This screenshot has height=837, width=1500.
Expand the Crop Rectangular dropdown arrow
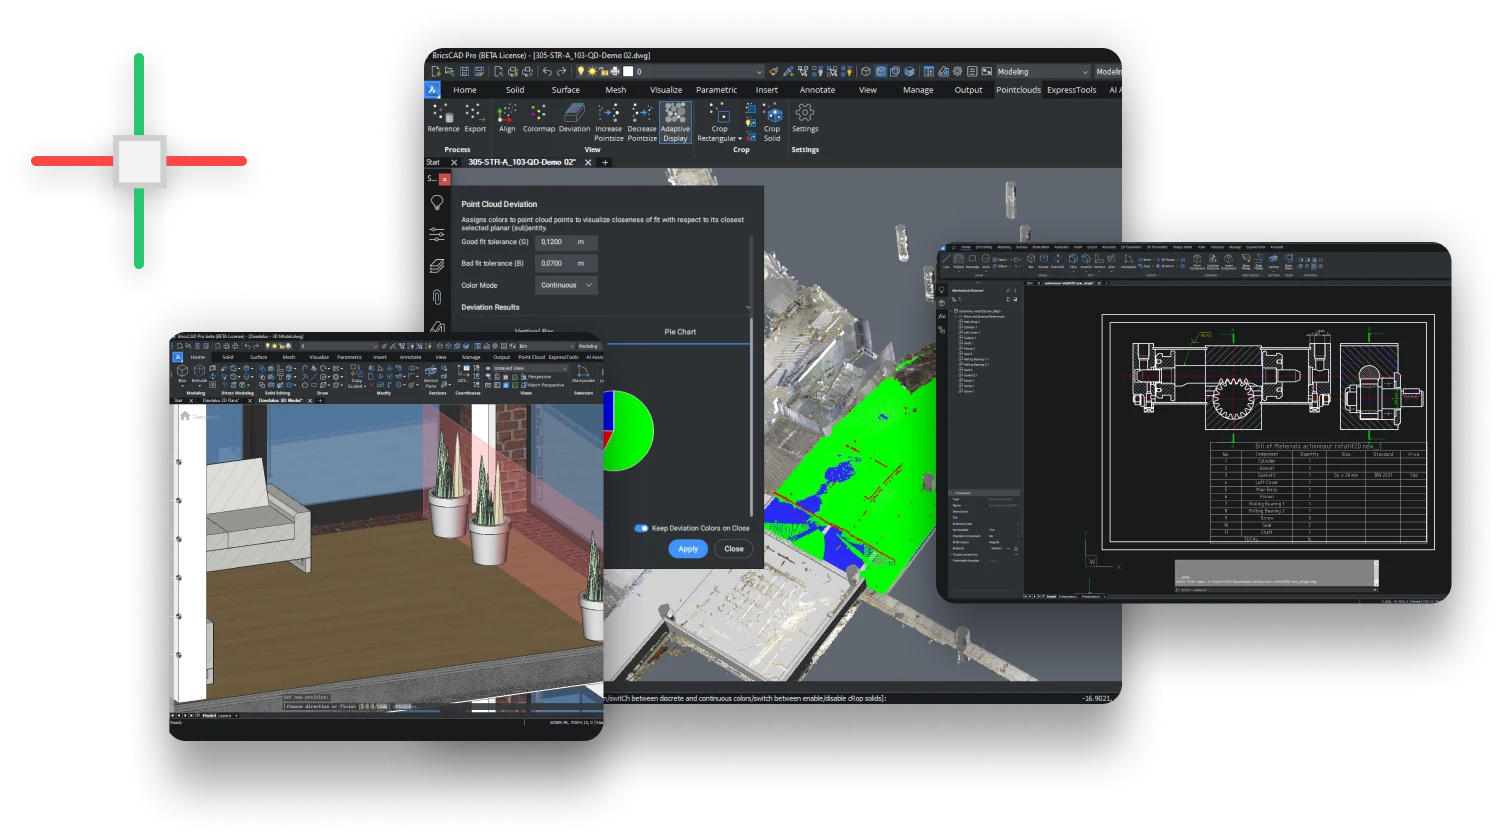(x=740, y=139)
